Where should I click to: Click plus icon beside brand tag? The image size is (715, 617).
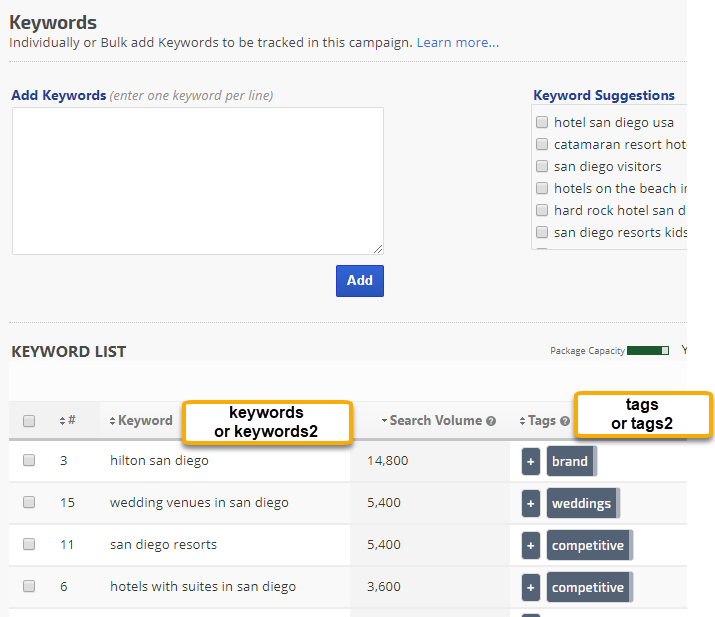(x=530, y=462)
